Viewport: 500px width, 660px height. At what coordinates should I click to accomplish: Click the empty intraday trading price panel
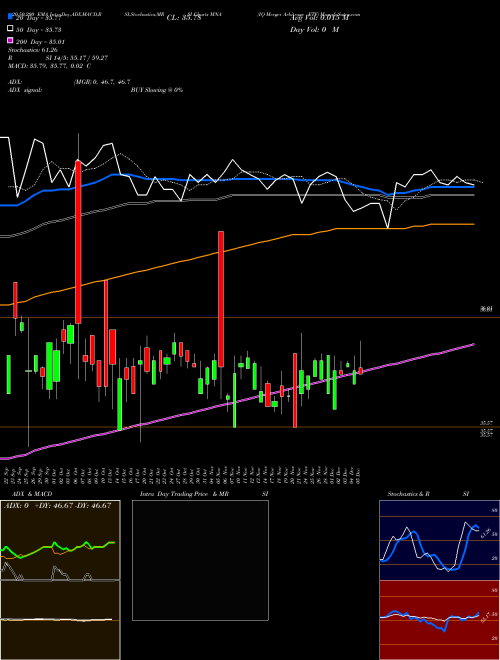point(200,560)
